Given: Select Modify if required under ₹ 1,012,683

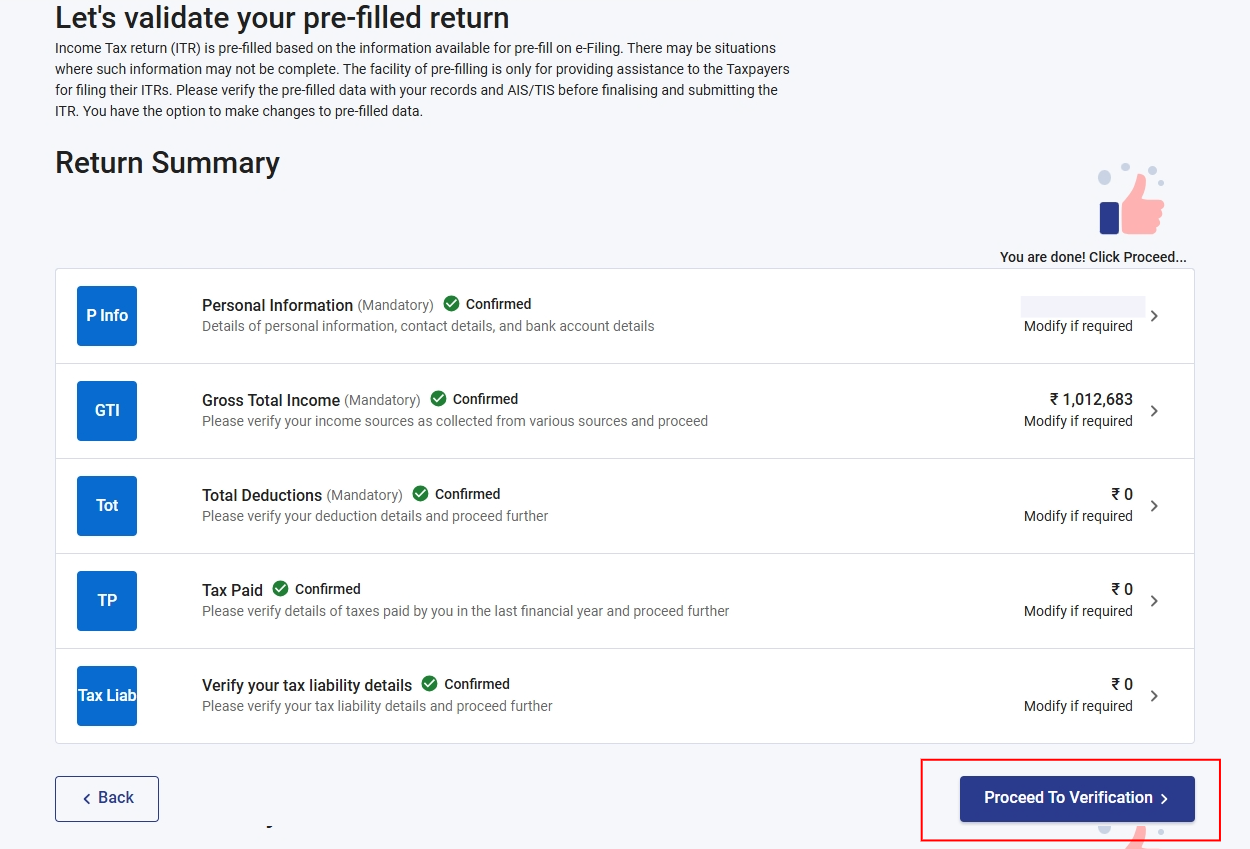Looking at the screenshot, I should (x=1078, y=421).
